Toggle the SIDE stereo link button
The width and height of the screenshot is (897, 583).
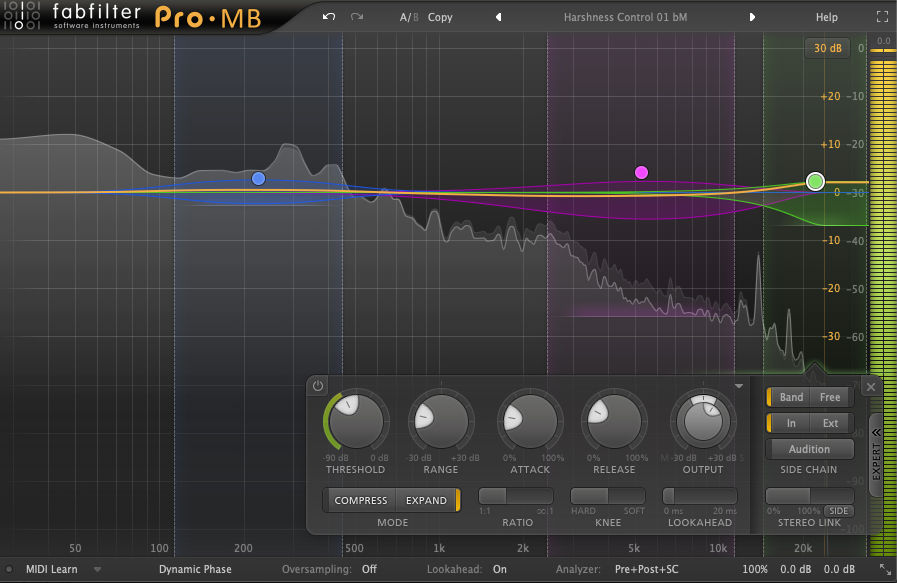coord(839,511)
